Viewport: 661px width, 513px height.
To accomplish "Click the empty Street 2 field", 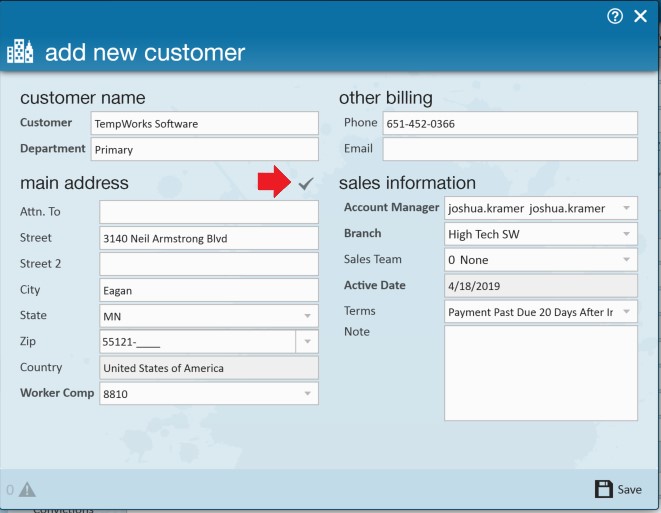I will tap(209, 264).
